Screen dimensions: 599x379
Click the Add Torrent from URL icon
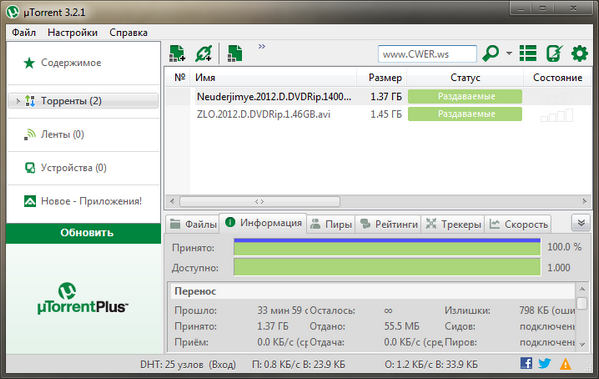[204, 53]
